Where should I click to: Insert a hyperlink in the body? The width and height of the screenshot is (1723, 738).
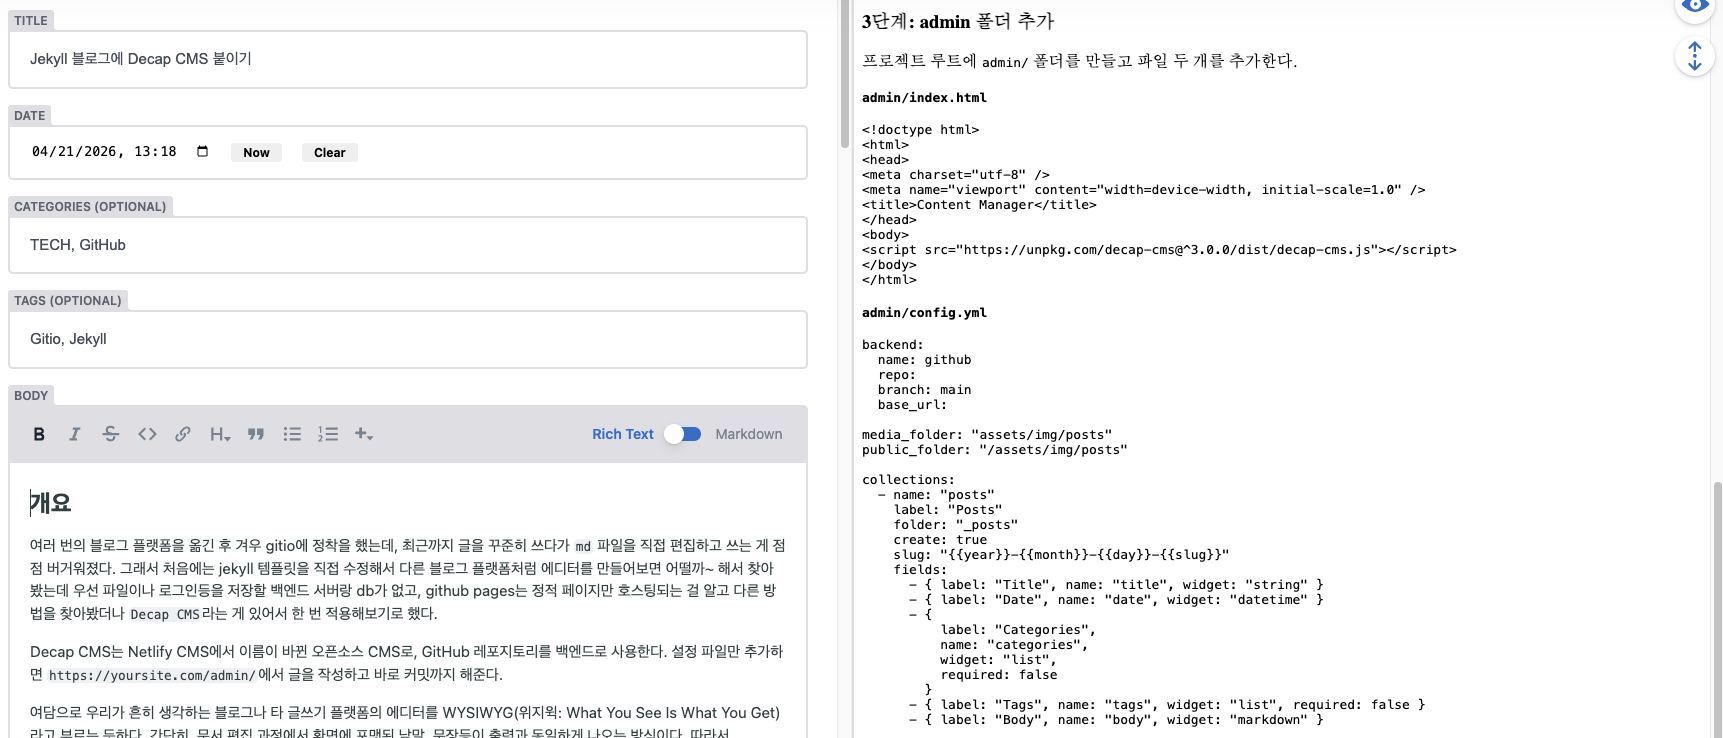(183, 434)
